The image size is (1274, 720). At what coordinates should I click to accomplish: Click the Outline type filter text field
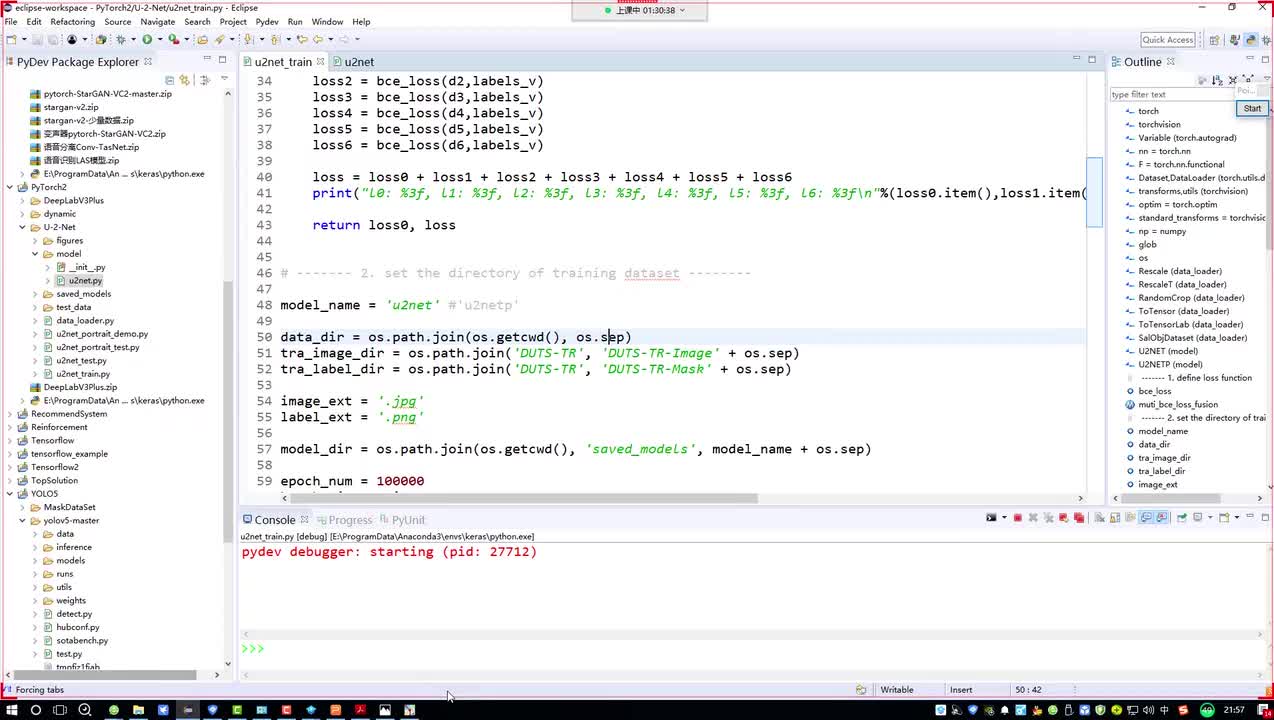coord(1170,94)
